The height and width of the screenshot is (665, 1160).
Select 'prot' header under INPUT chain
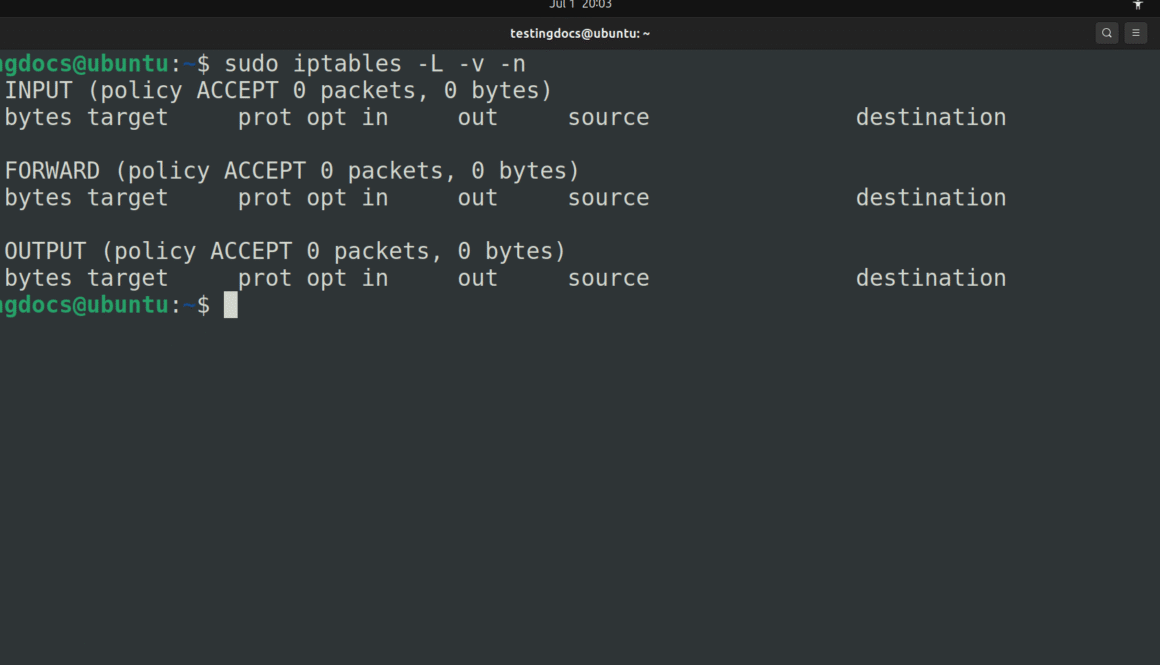pyautogui.click(x=264, y=118)
